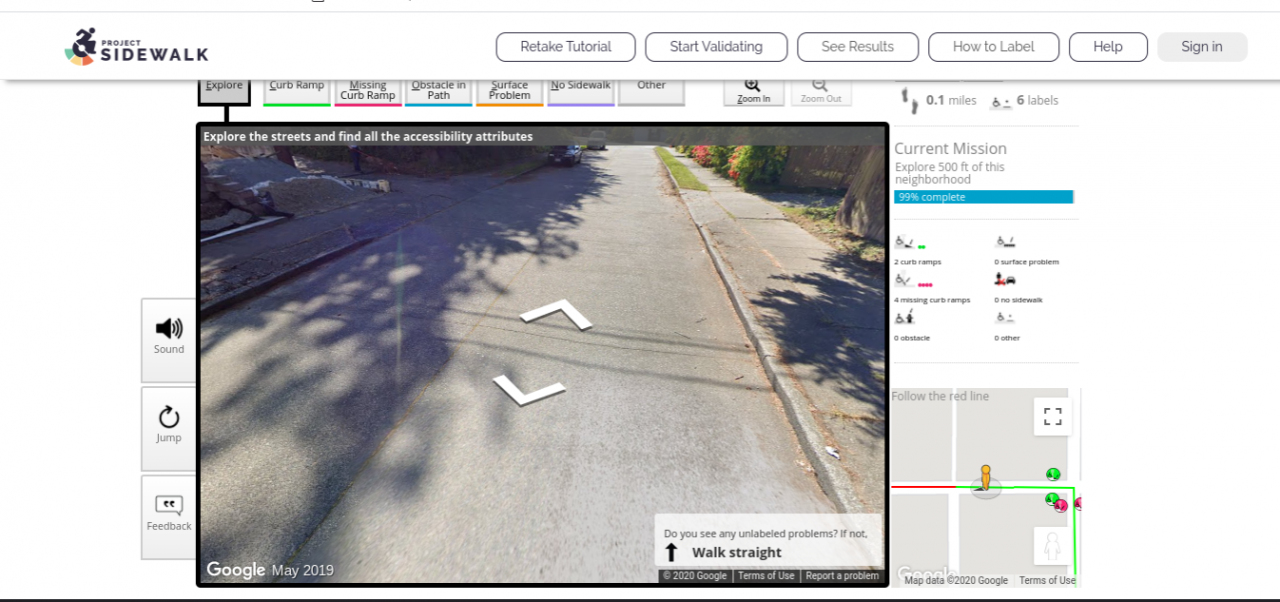The width and height of the screenshot is (1280, 602).
Task: Click the Zoom In magnifier icon
Action: pyautogui.click(x=752, y=86)
